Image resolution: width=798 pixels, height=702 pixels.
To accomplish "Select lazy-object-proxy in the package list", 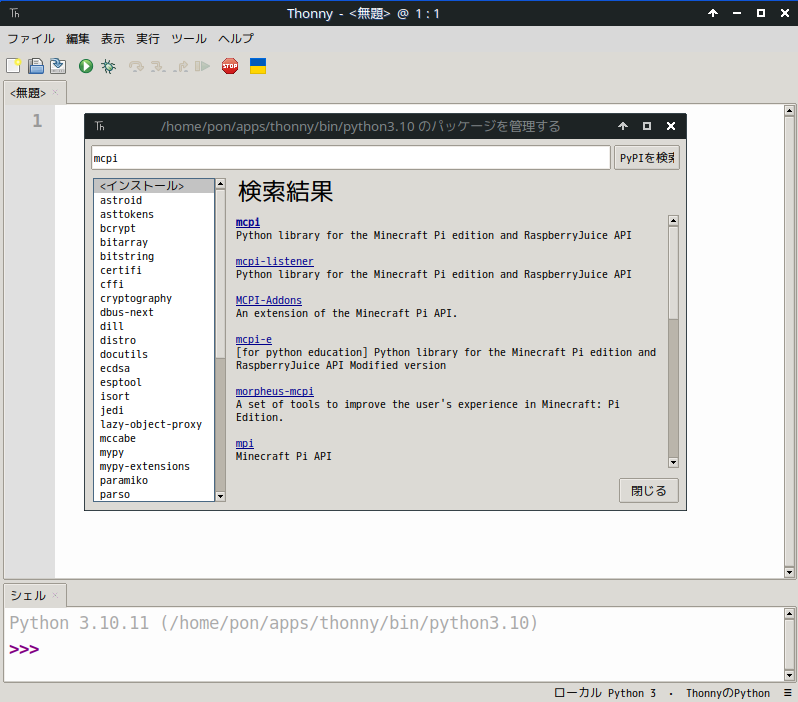I will pos(154,424).
